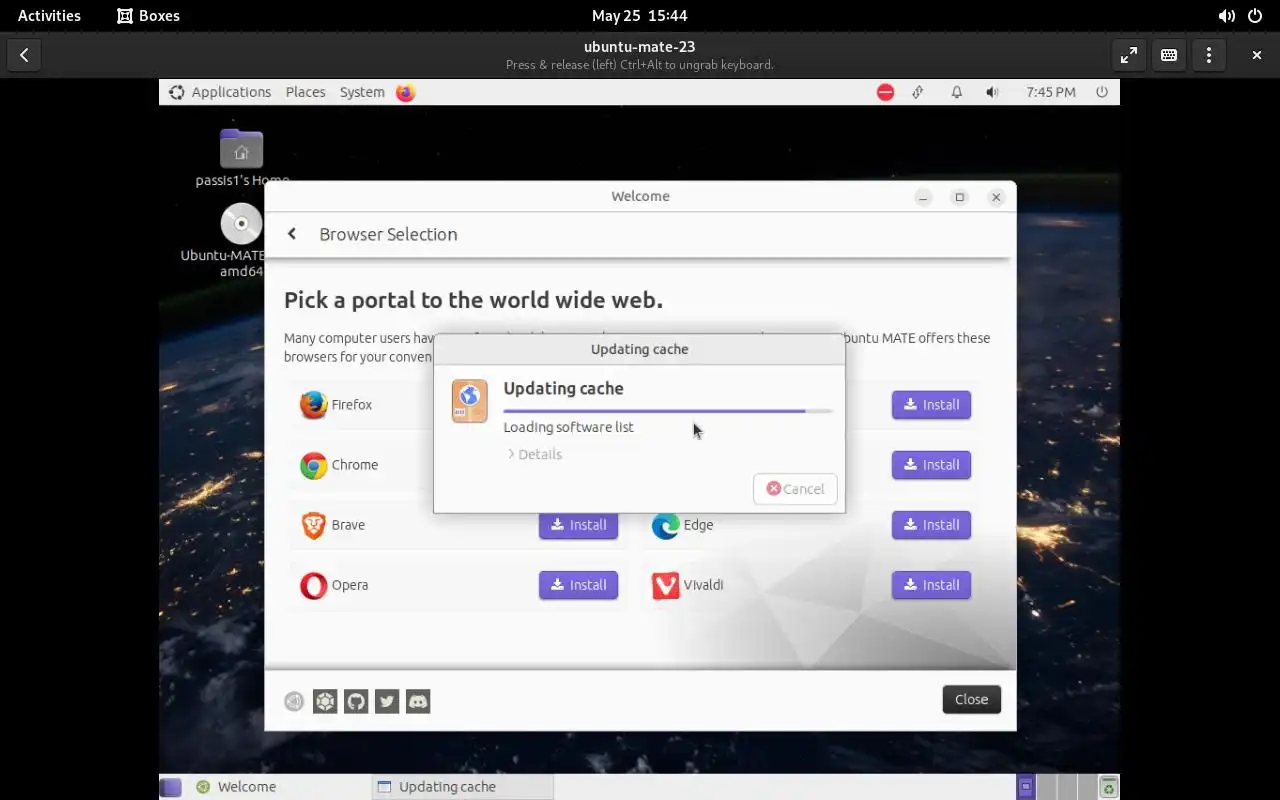Click the red update-blocked indicator in MATE panel
This screenshot has height=800, width=1280.
(885, 92)
